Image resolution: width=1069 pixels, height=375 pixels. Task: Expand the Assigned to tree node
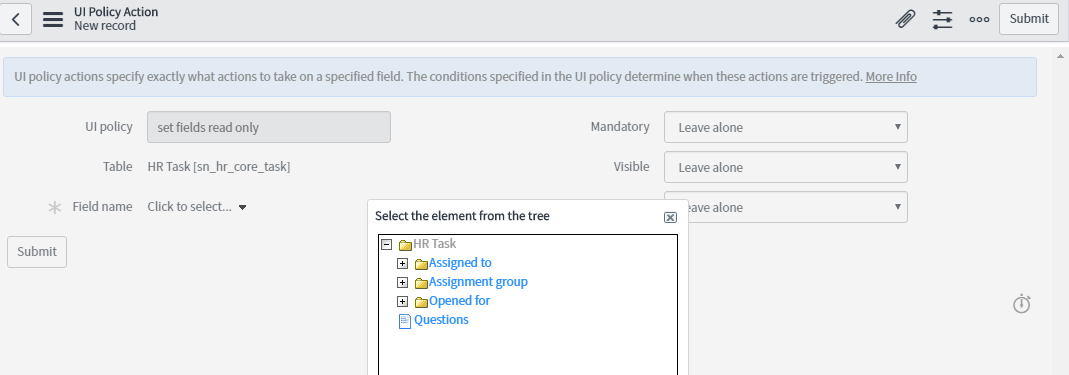click(x=402, y=263)
